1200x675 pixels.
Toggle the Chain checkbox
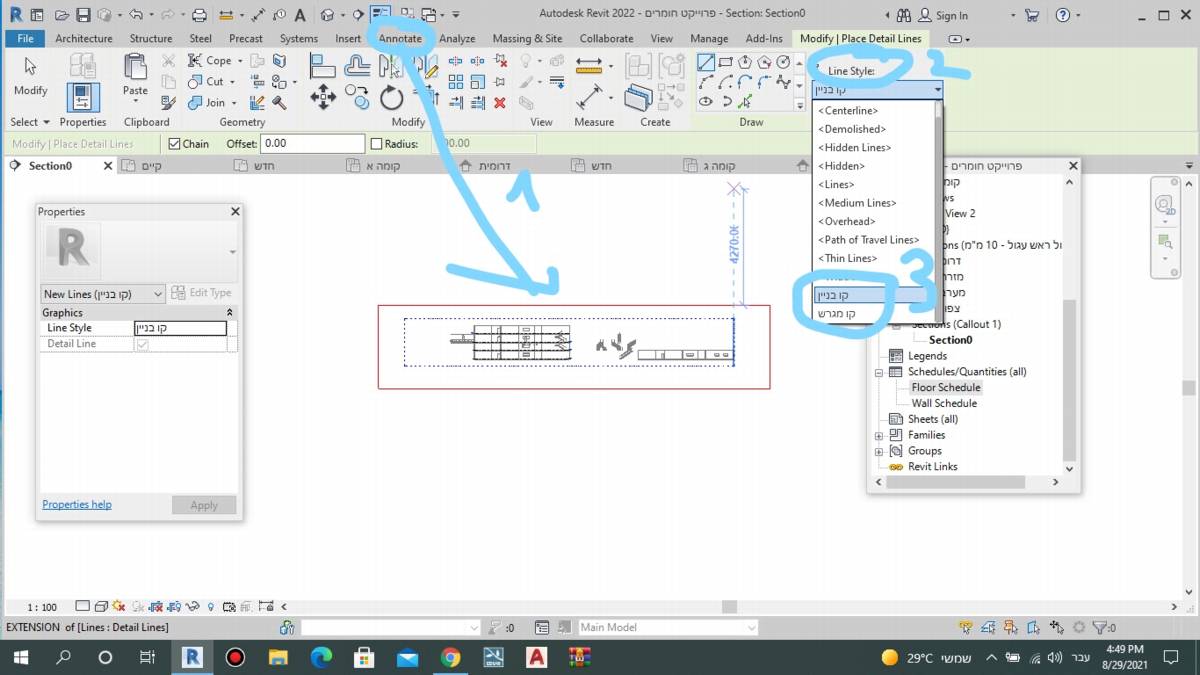(x=175, y=144)
